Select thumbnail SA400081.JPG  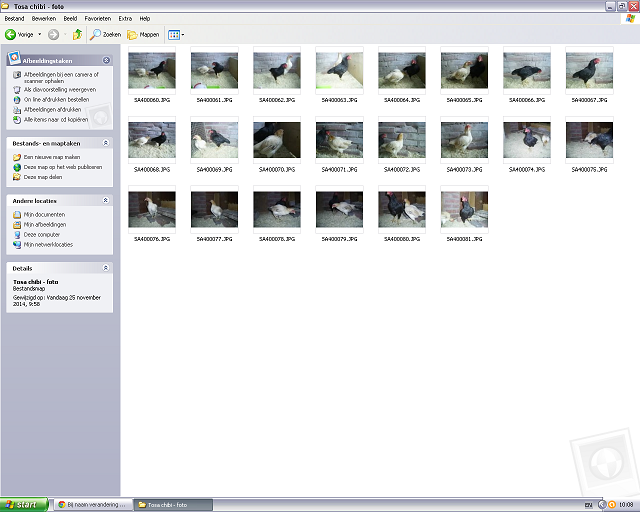[464, 209]
